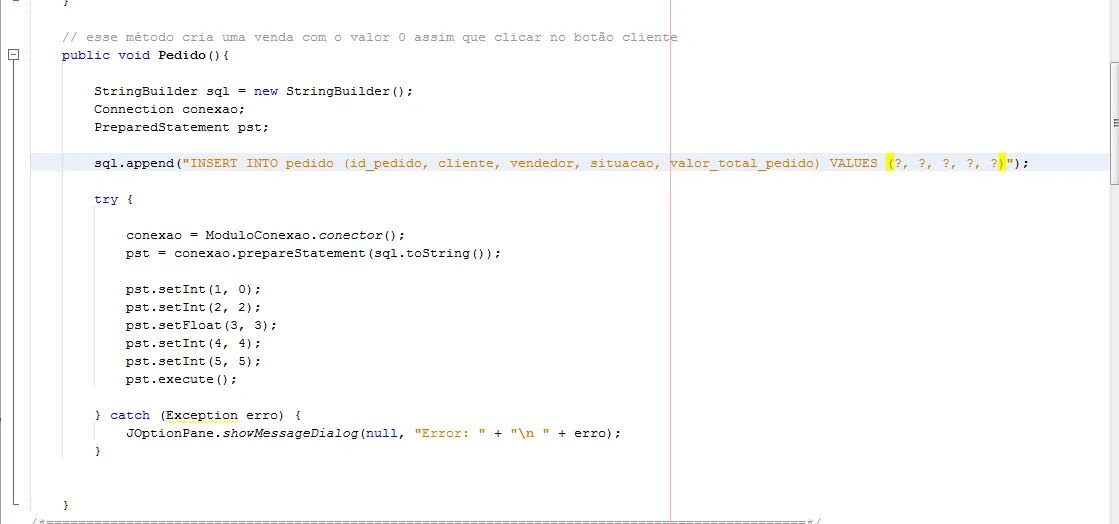Click the highlighted closing parenthesis in SQL string

click(x=1002, y=163)
